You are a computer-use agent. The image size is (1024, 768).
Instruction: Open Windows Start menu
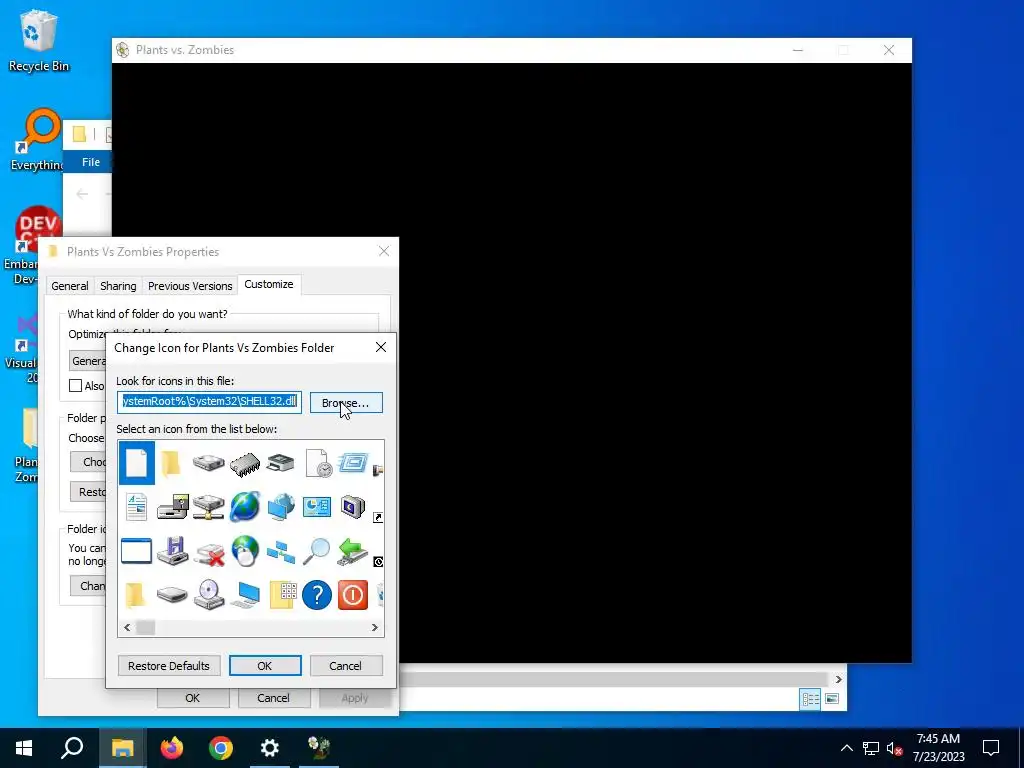24,748
